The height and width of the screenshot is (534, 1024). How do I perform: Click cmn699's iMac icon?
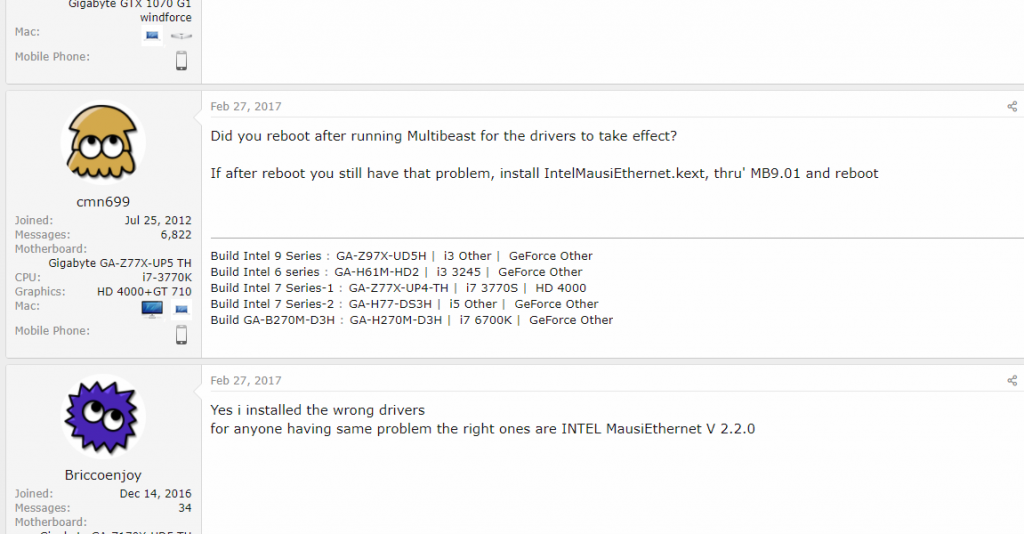click(x=152, y=309)
